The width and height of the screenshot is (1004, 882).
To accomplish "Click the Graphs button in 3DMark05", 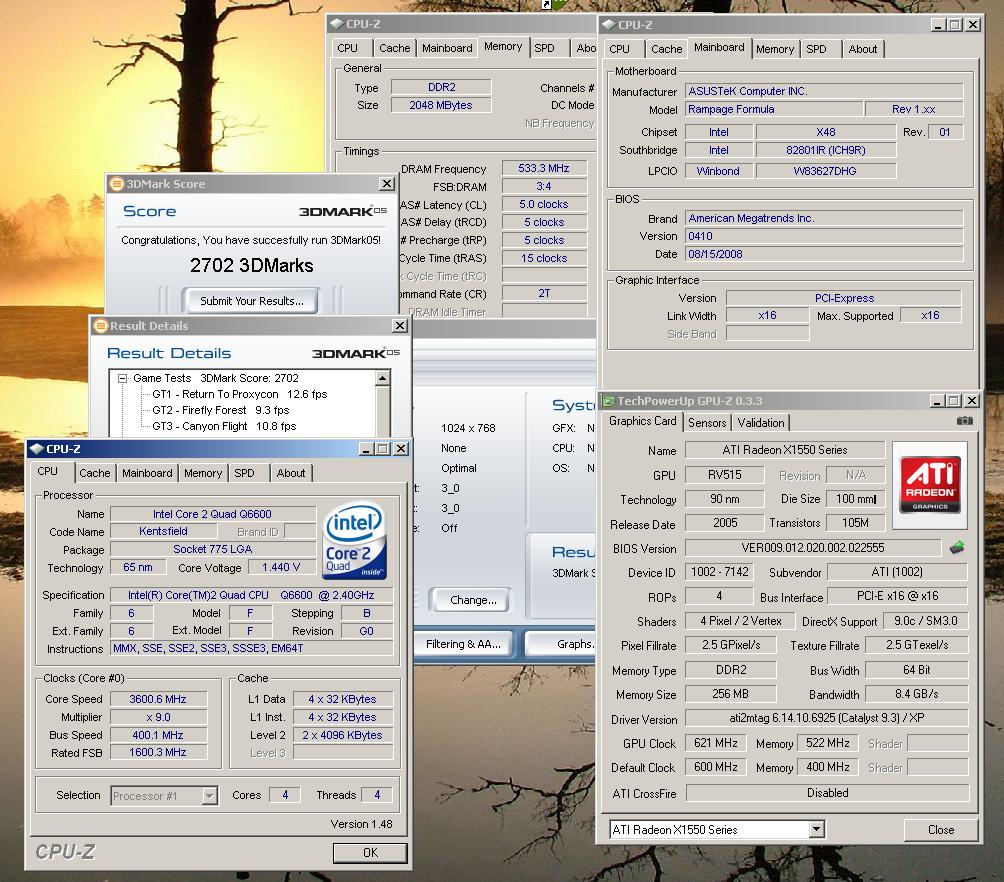I will [x=562, y=644].
